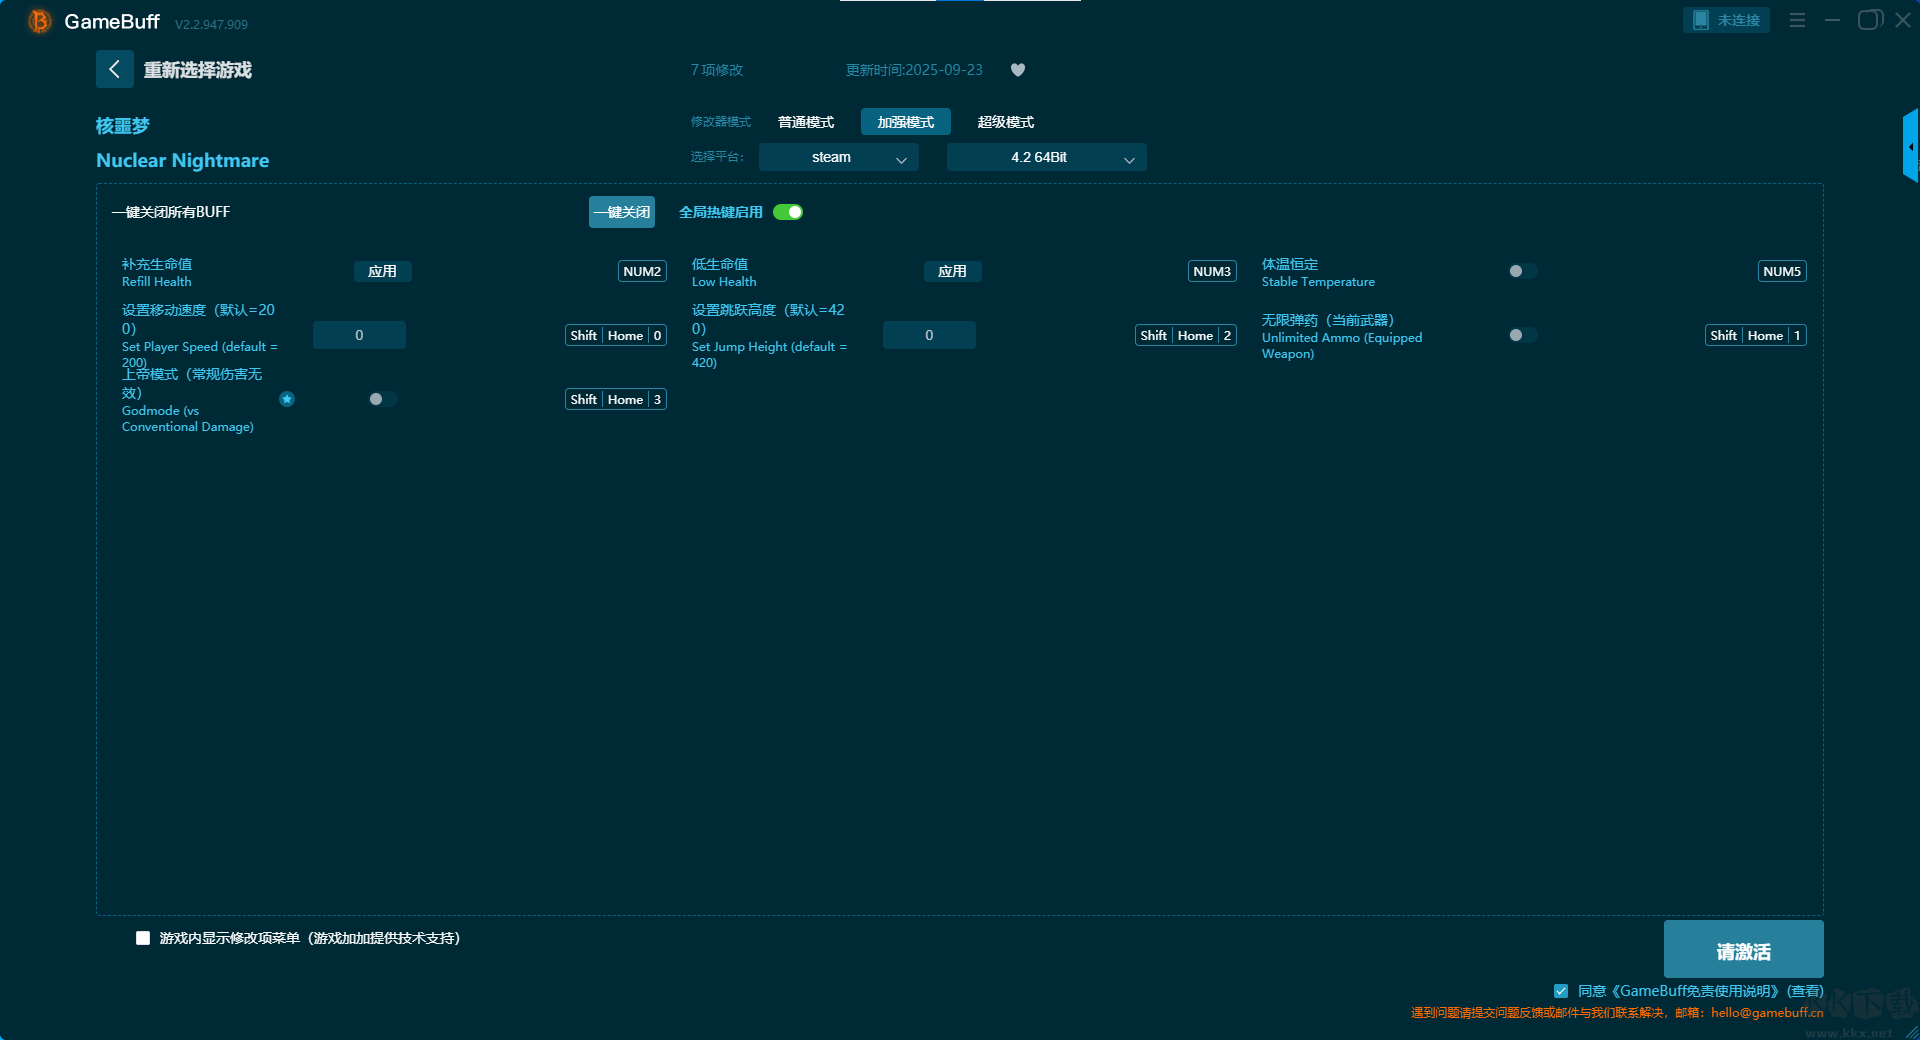This screenshot has width=1920, height=1040.
Task: Apply the Refill Health cheat
Action: click(x=382, y=271)
